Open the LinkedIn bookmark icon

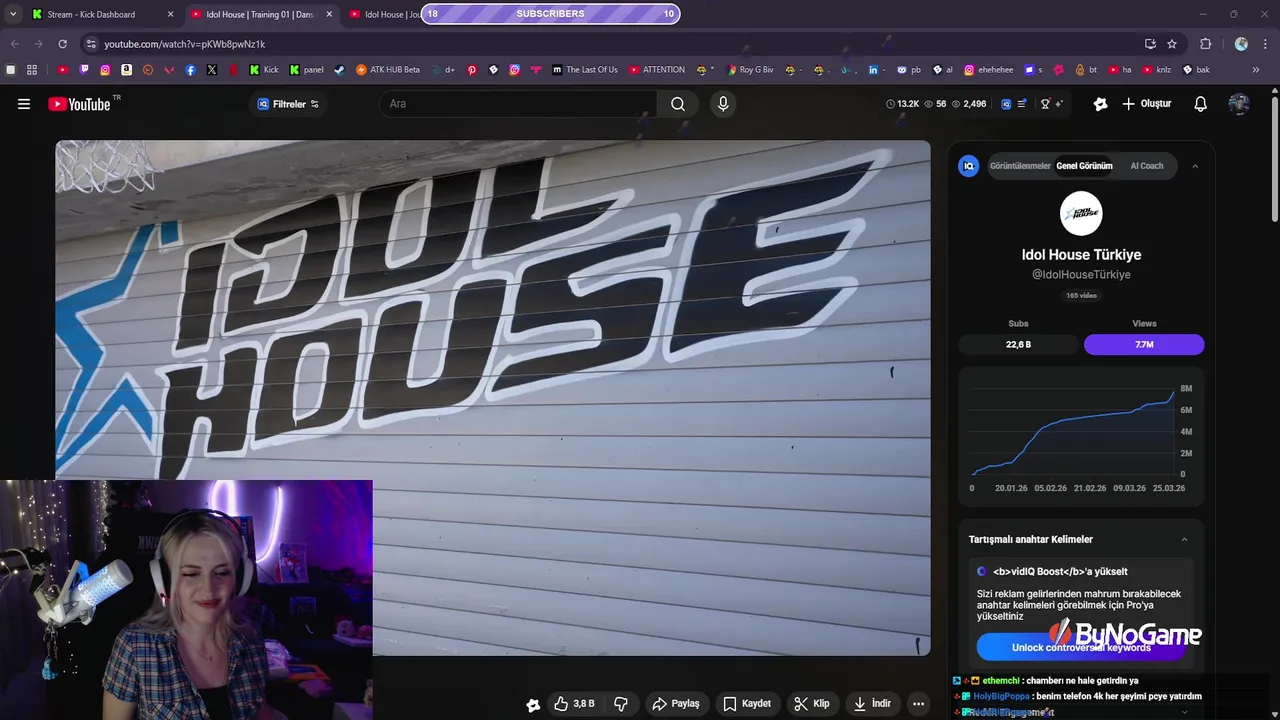pos(873,70)
